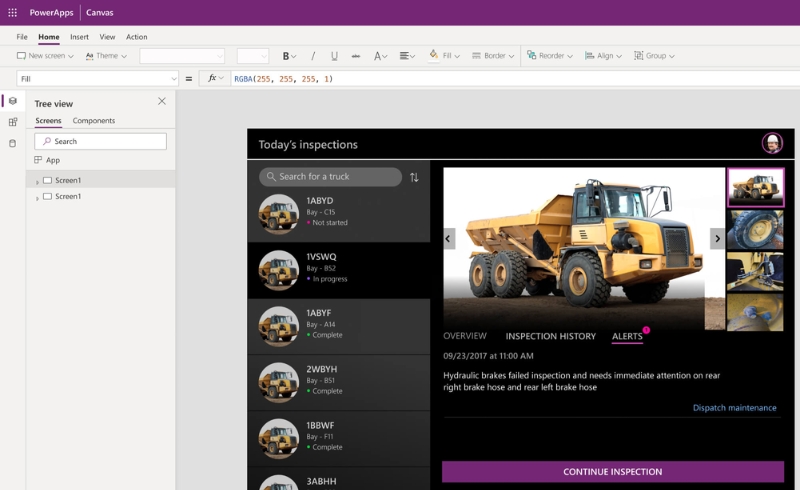The width and height of the screenshot is (800, 490).
Task: Select truck 1ABYF in list
Action: (339, 326)
